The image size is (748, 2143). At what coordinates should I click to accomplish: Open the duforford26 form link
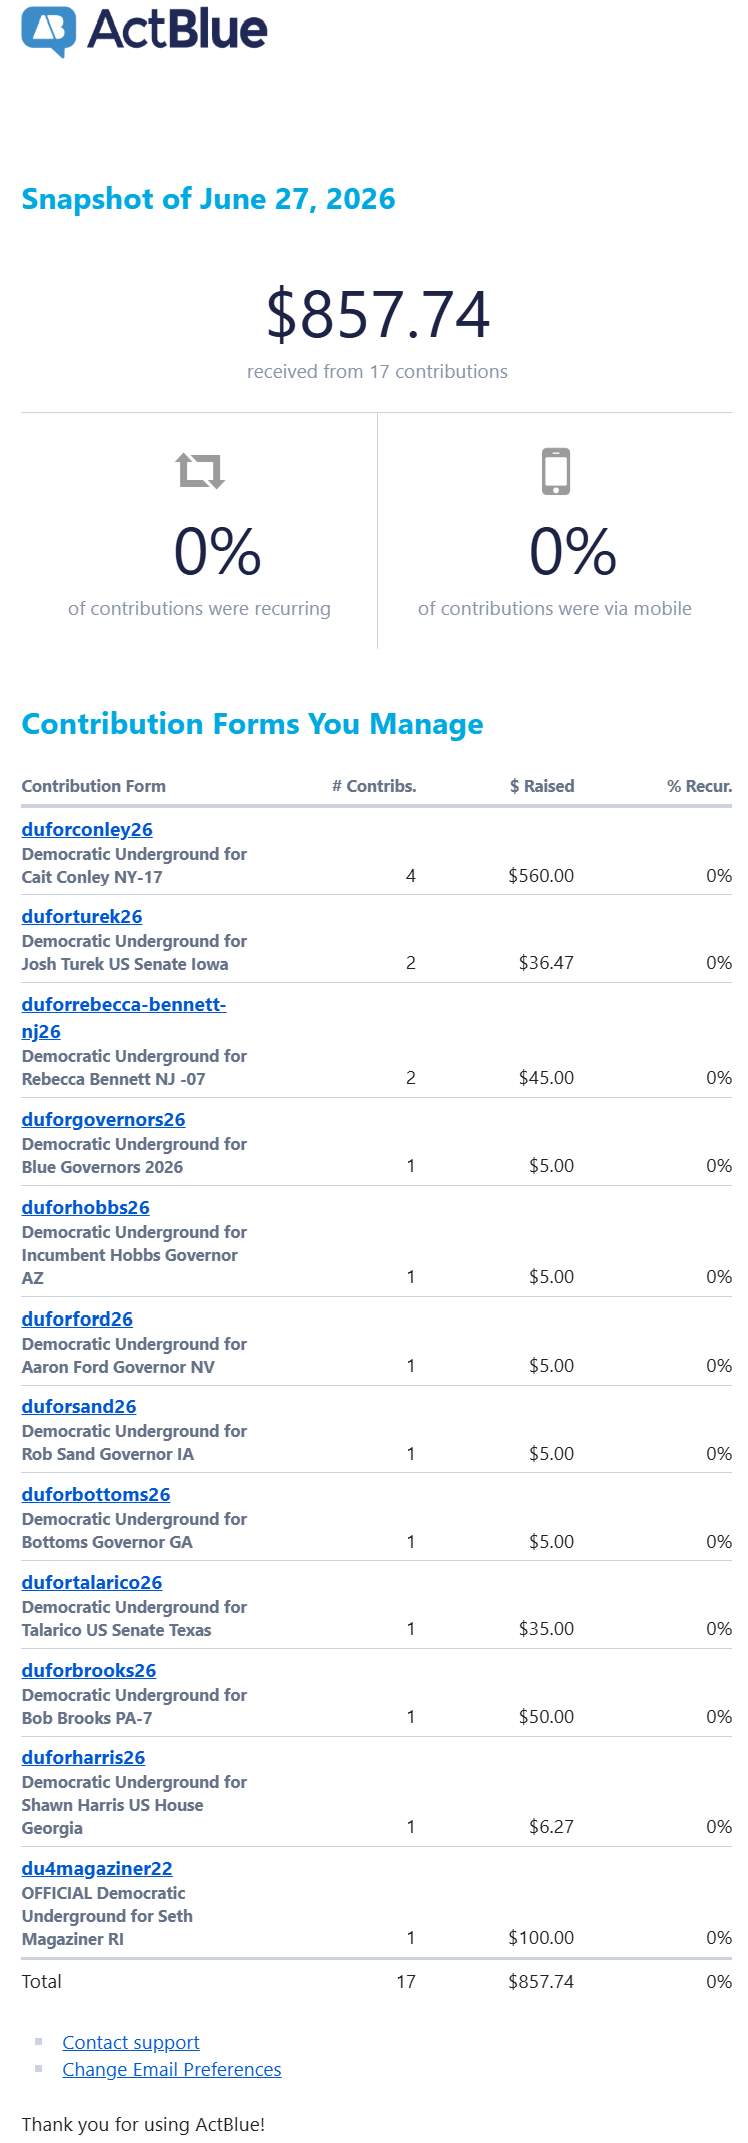77,1319
